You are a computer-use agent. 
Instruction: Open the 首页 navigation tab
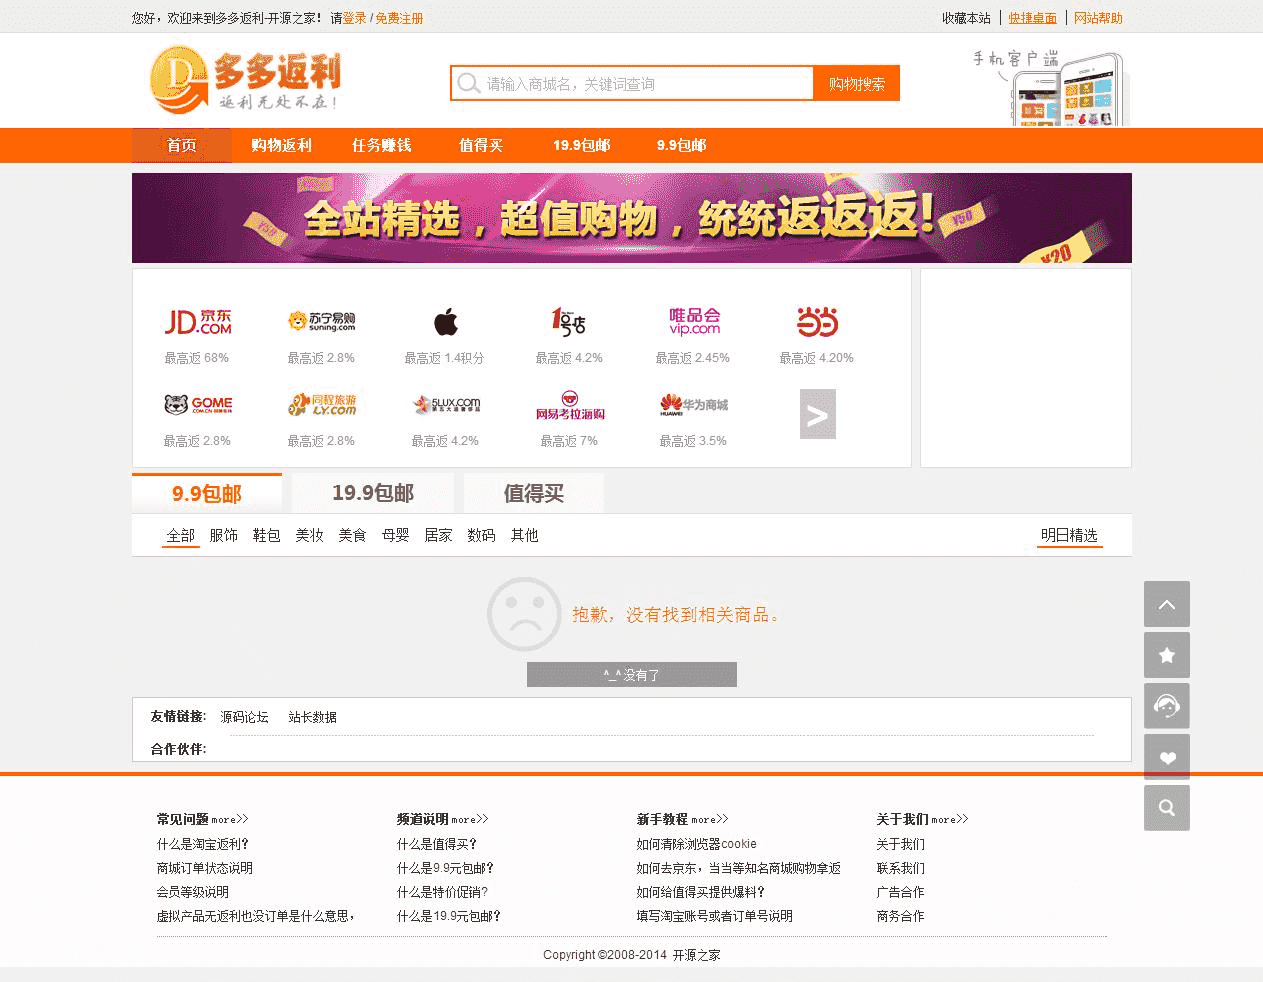click(181, 145)
